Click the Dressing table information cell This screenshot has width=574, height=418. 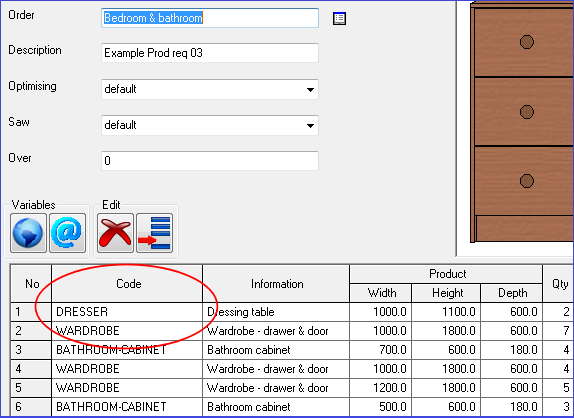pos(276,312)
